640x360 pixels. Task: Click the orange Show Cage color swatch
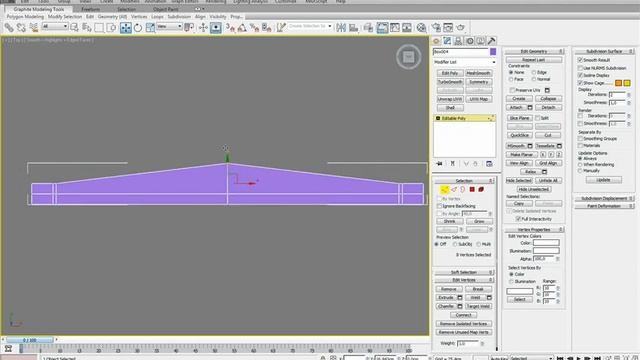point(618,83)
